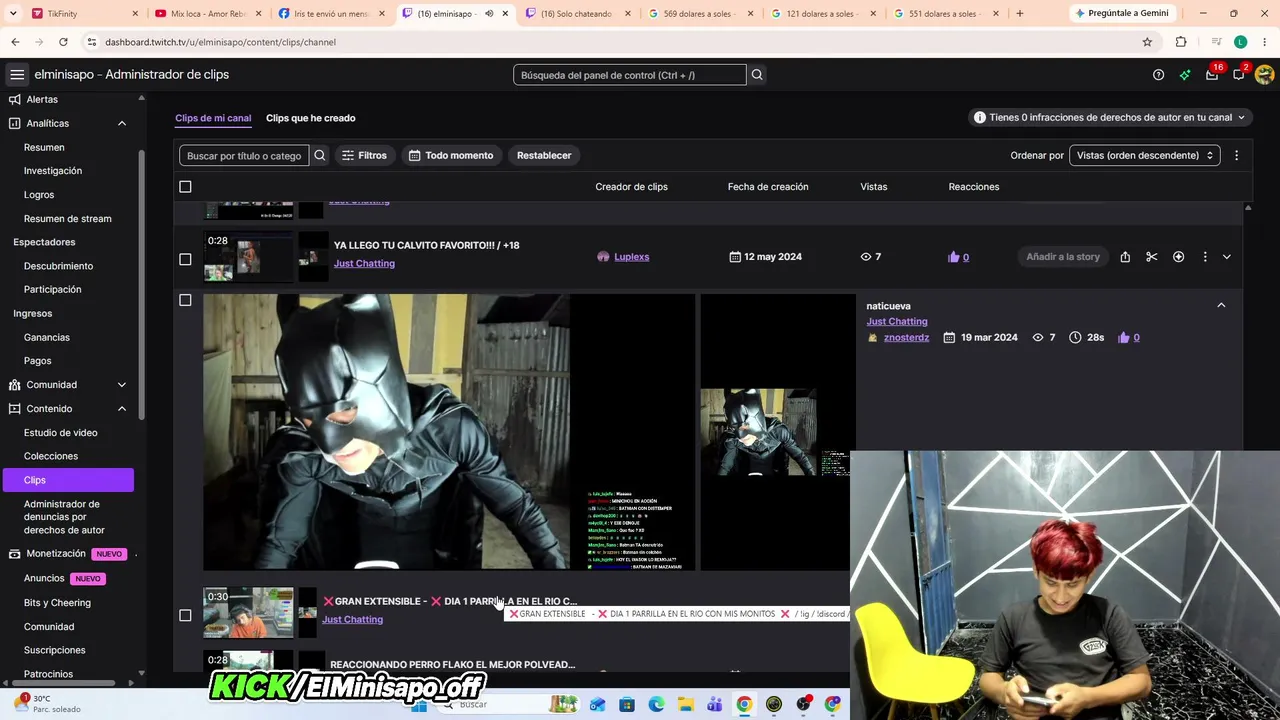Open the Luplexs clip creator link
The height and width of the screenshot is (720, 1280).
click(631, 257)
